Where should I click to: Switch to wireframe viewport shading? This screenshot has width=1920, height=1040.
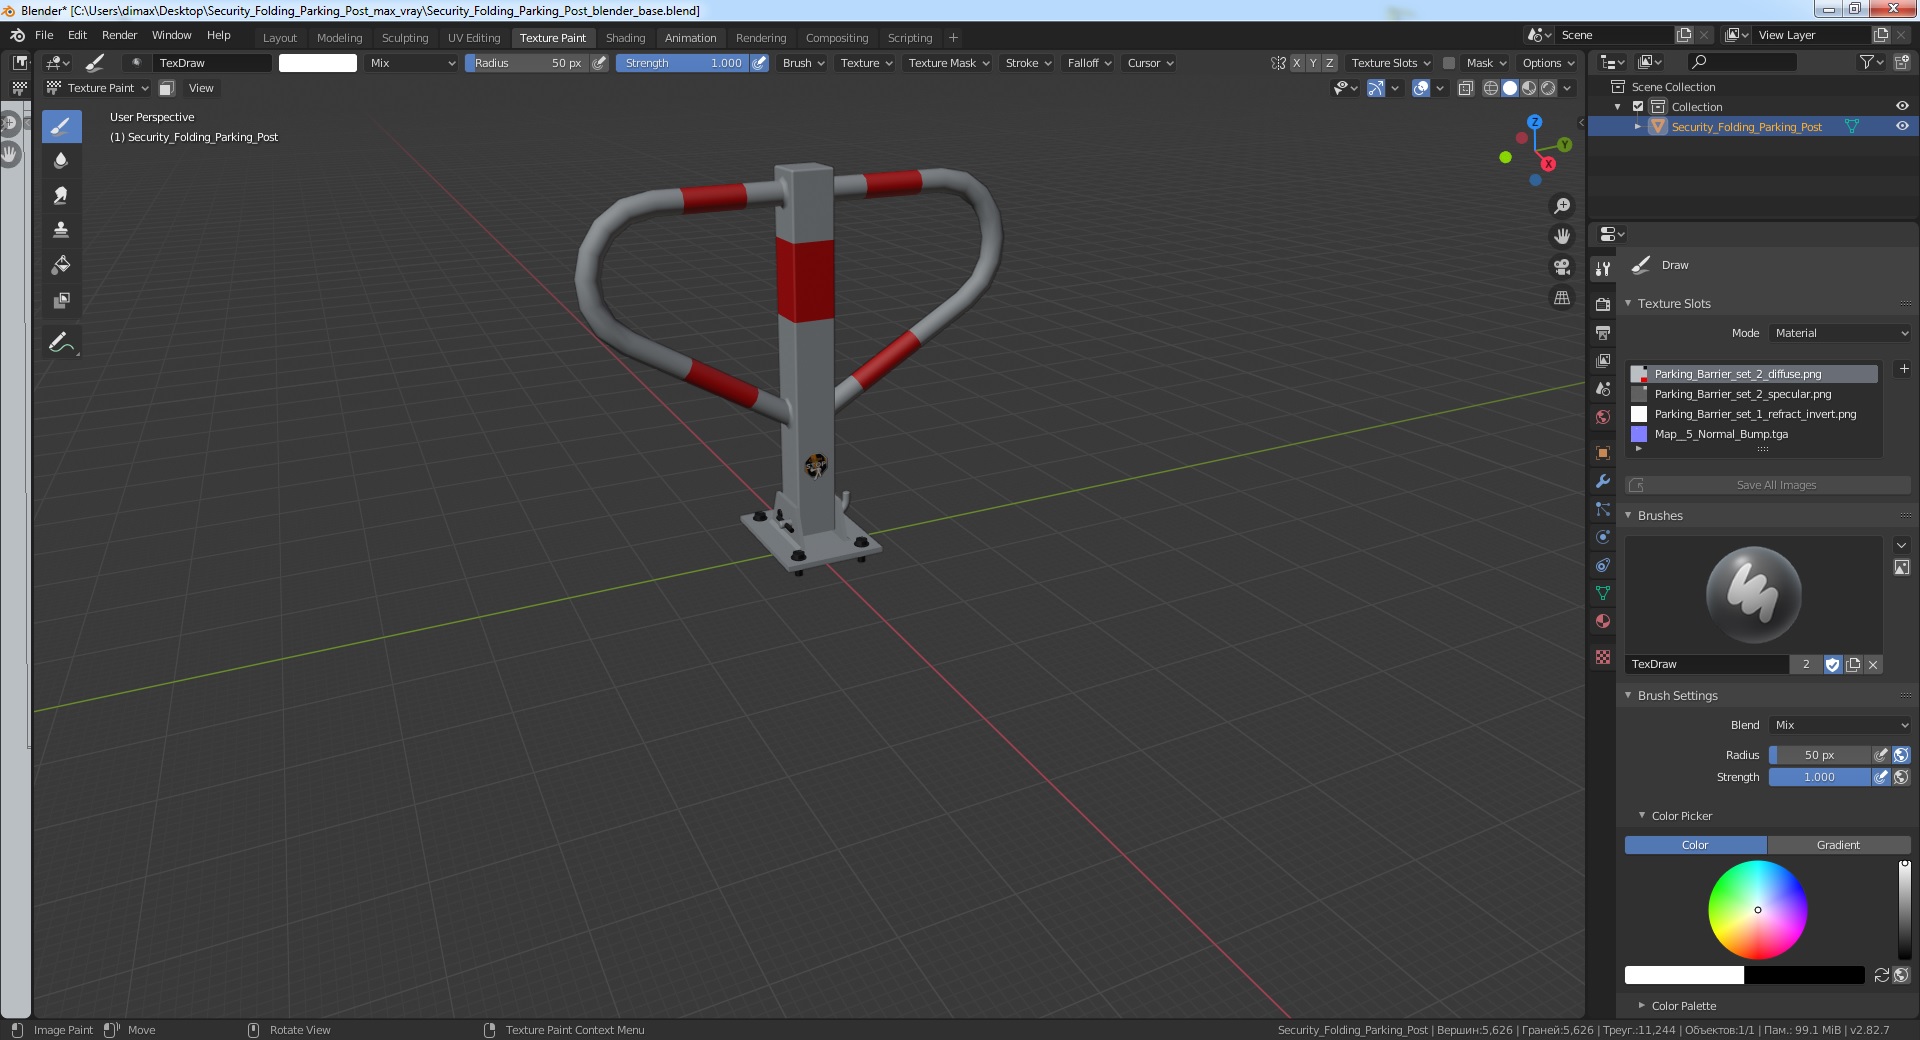click(x=1491, y=88)
